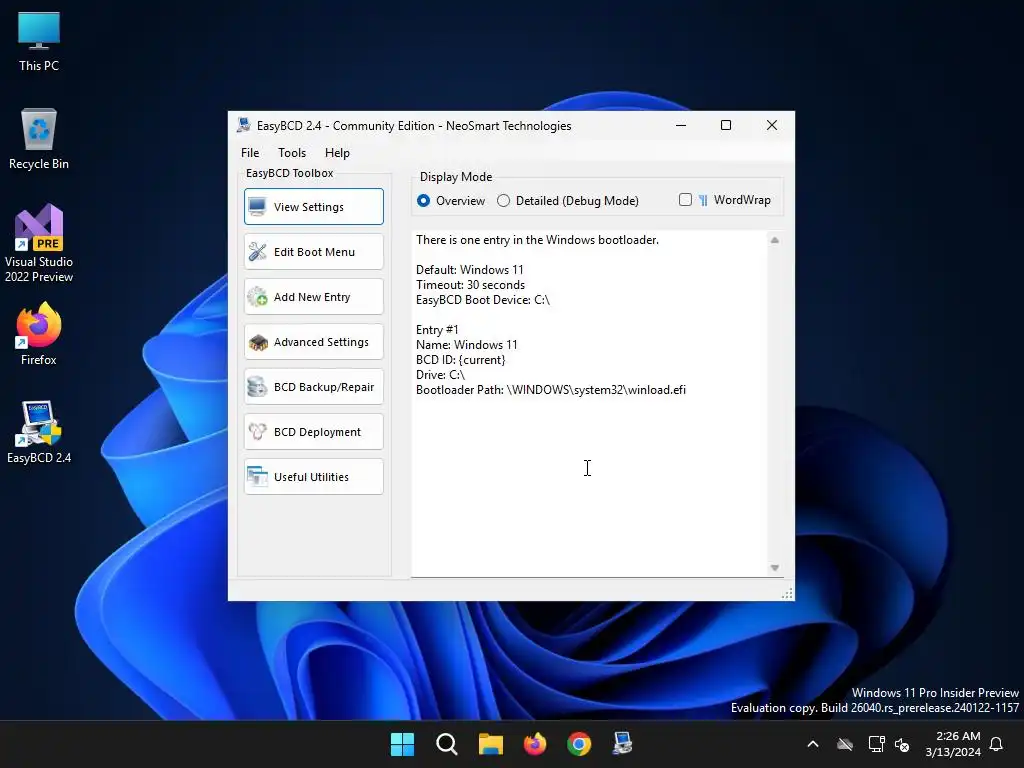1024x768 pixels.
Task: Show hidden system tray icons
Action: [x=813, y=744]
